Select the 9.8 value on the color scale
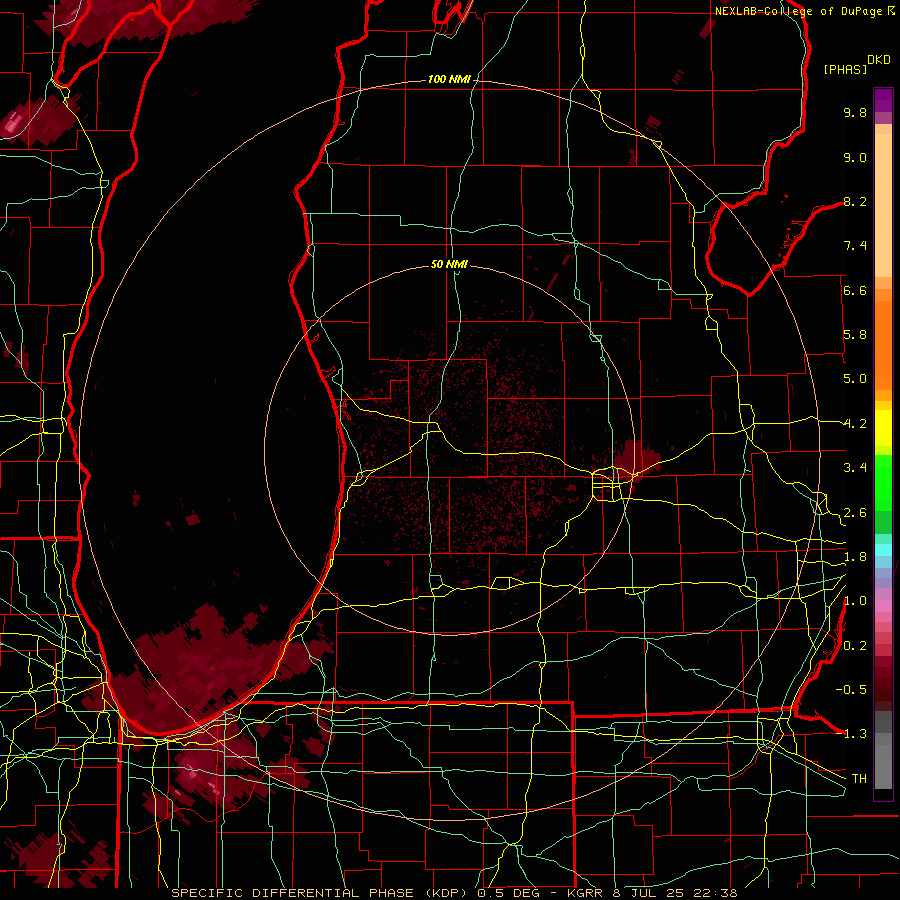900x900 pixels. tap(855, 112)
